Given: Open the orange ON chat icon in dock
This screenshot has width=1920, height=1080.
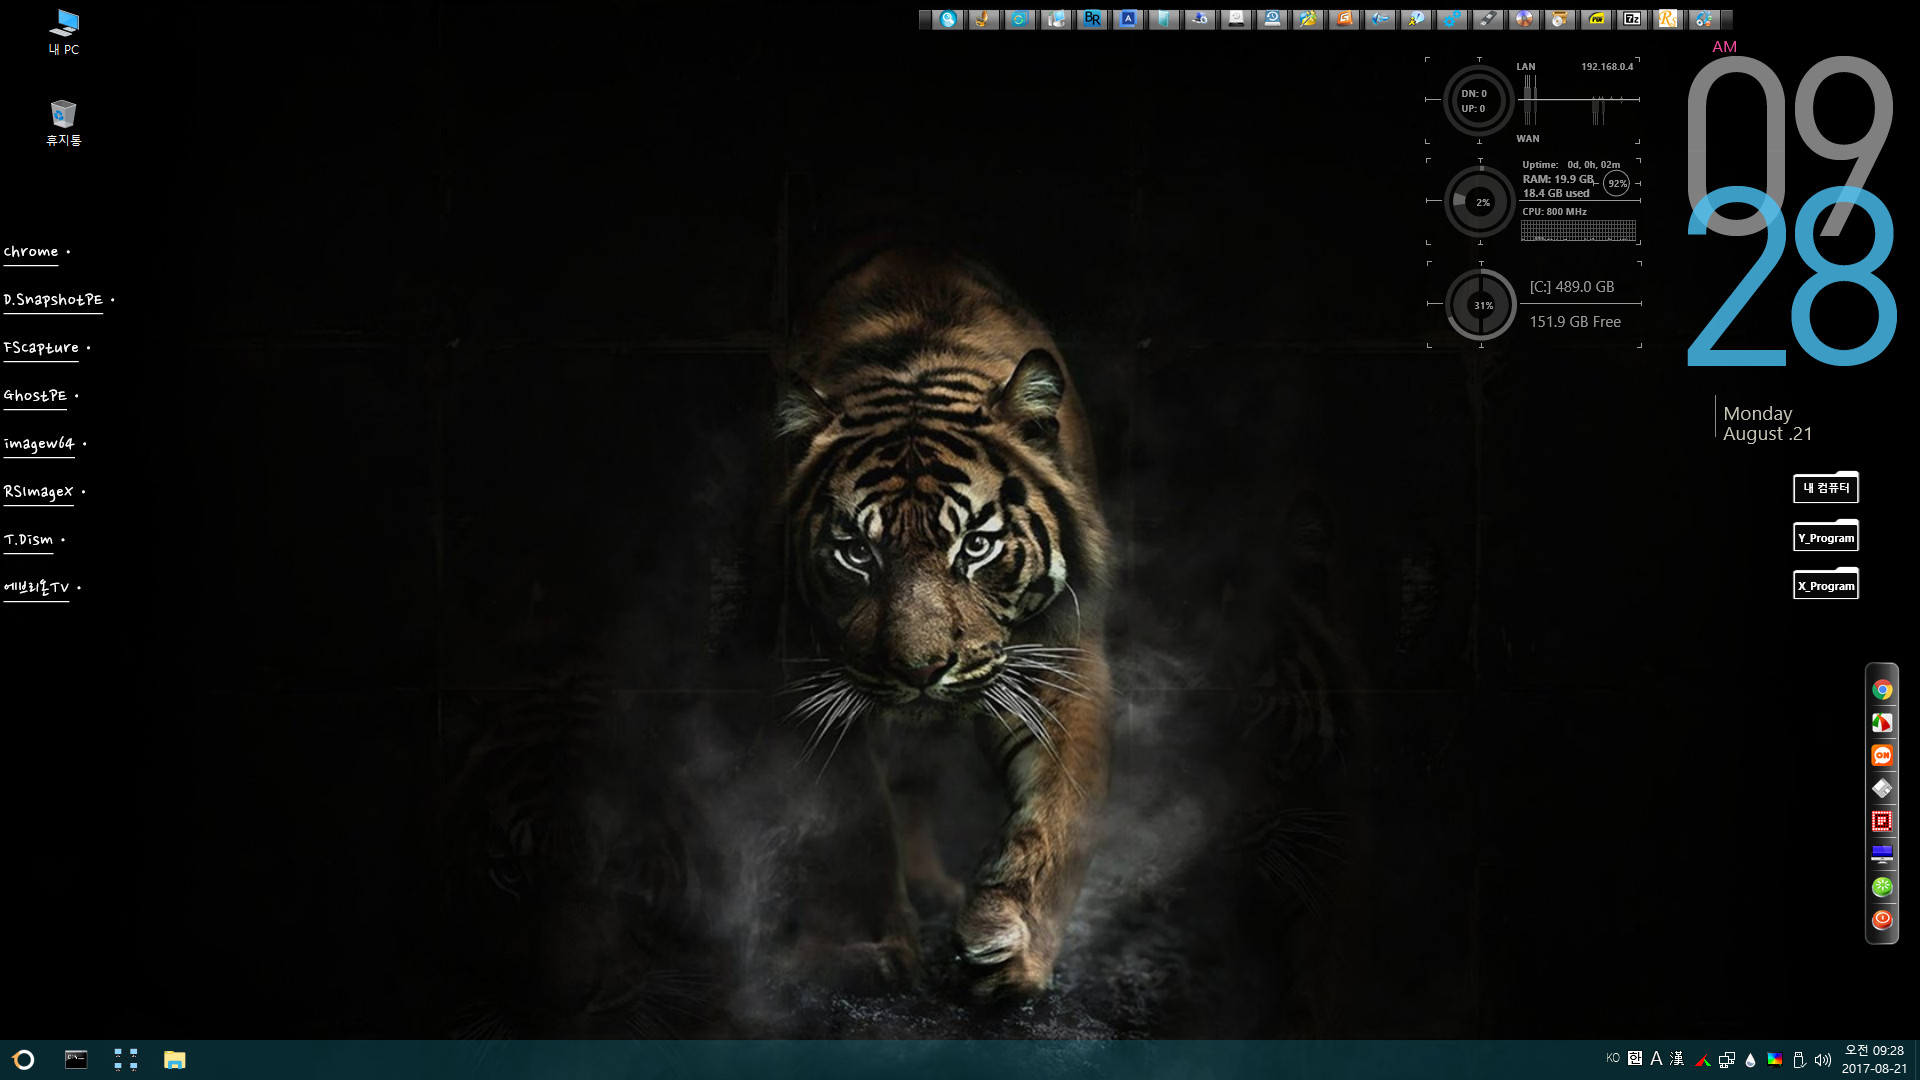Looking at the screenshot, I should (1882, 756).
